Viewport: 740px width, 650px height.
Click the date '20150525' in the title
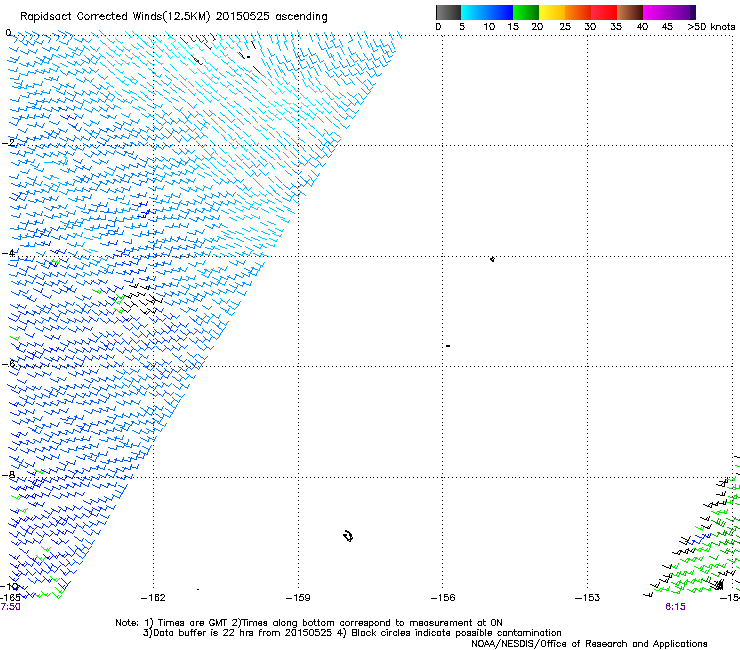point(243,17)
